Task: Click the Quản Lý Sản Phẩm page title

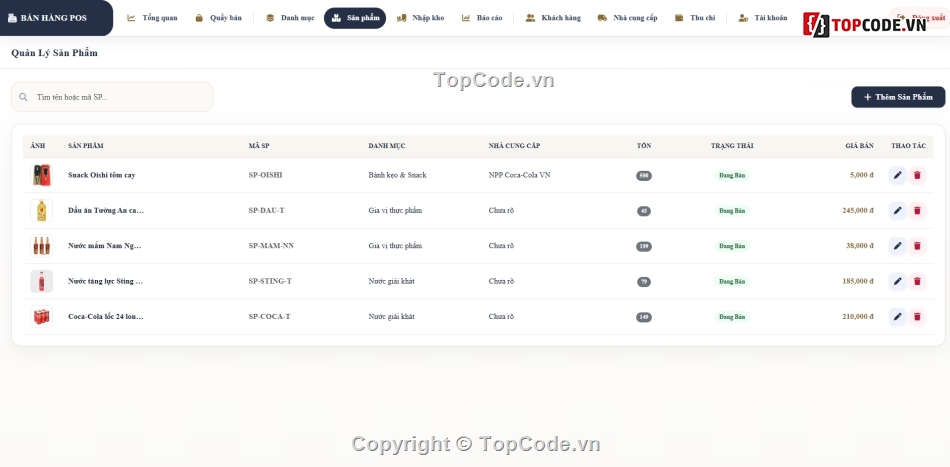Action: (x=55, y=53)
